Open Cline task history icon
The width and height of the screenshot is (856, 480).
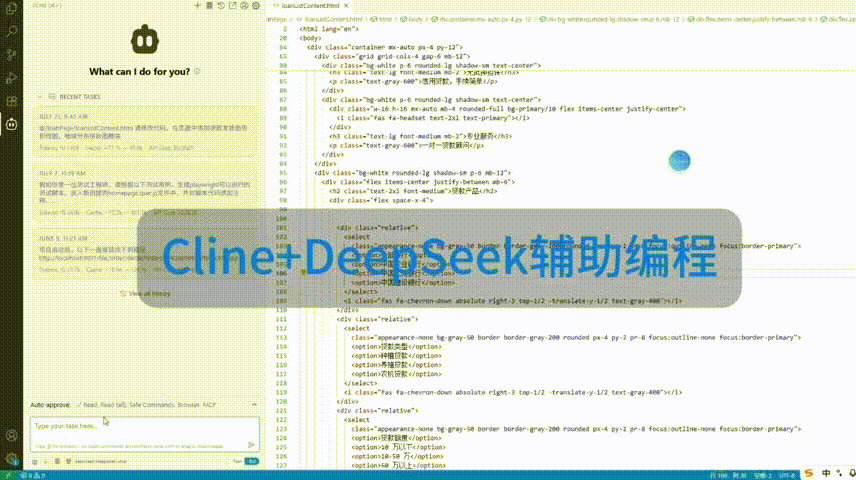pyautogui.click(x=221, y=5)
